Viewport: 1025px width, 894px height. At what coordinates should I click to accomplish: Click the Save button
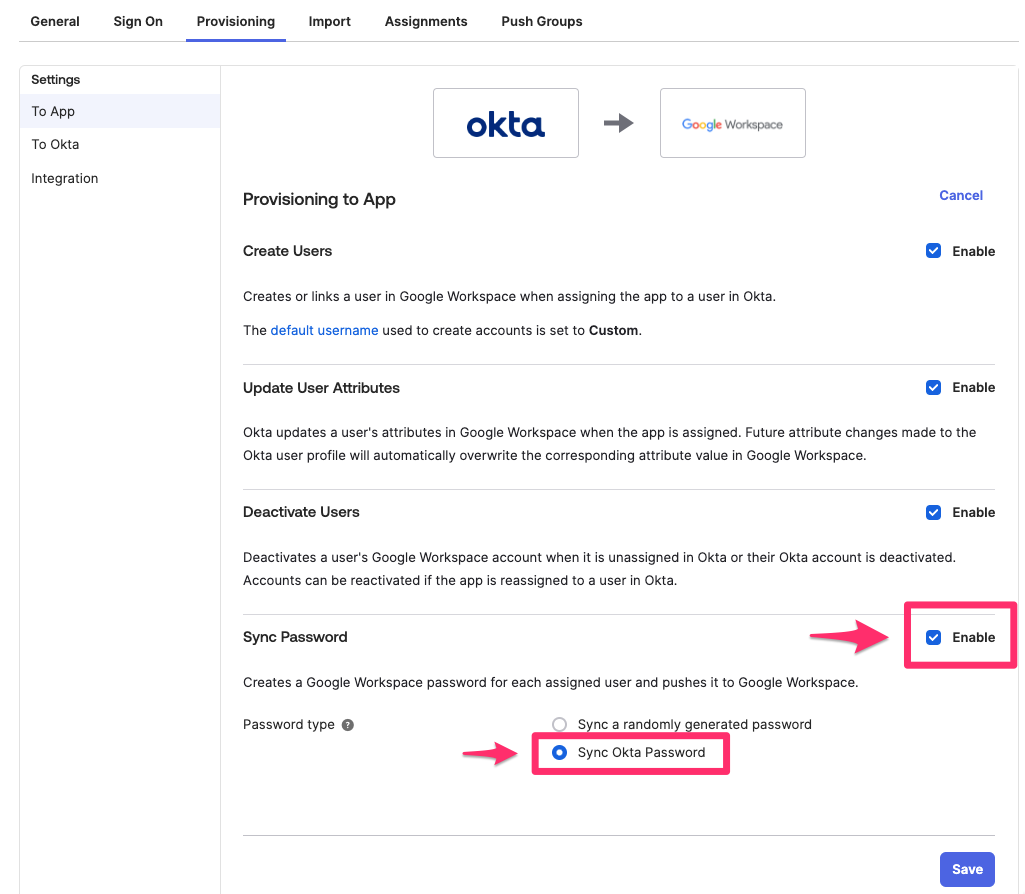[x=966, y=869]
